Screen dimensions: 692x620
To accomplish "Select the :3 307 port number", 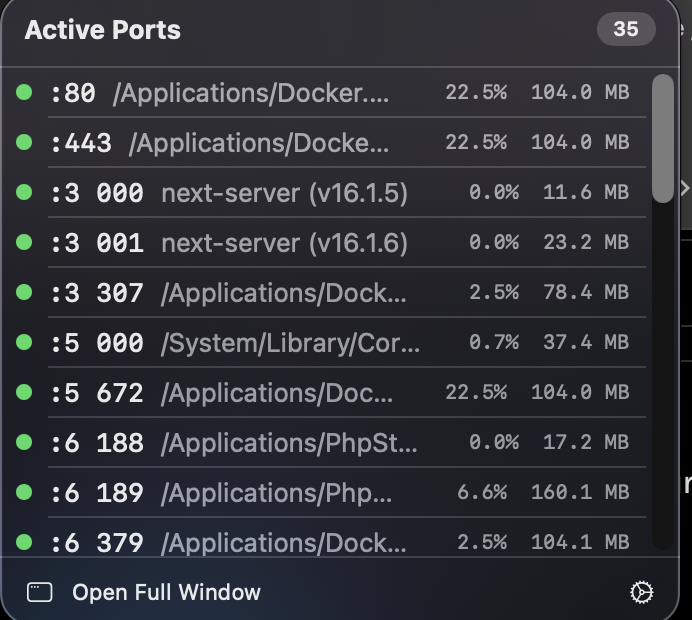I will pos(97,293).
